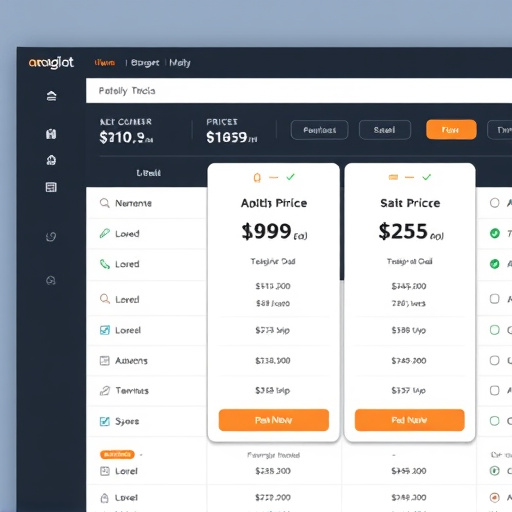Select the green-outlined circle in Sjoes row
The width and height of the screenshot is (512, 512).
495,421
